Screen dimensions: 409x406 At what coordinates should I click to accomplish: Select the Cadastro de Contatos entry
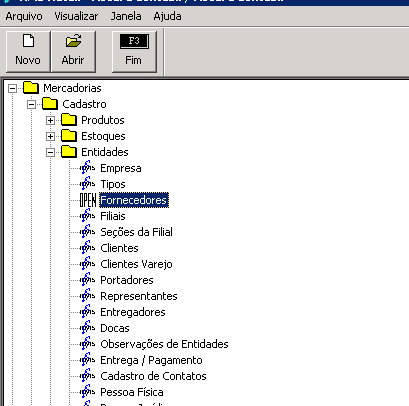[x=153, y=376]
